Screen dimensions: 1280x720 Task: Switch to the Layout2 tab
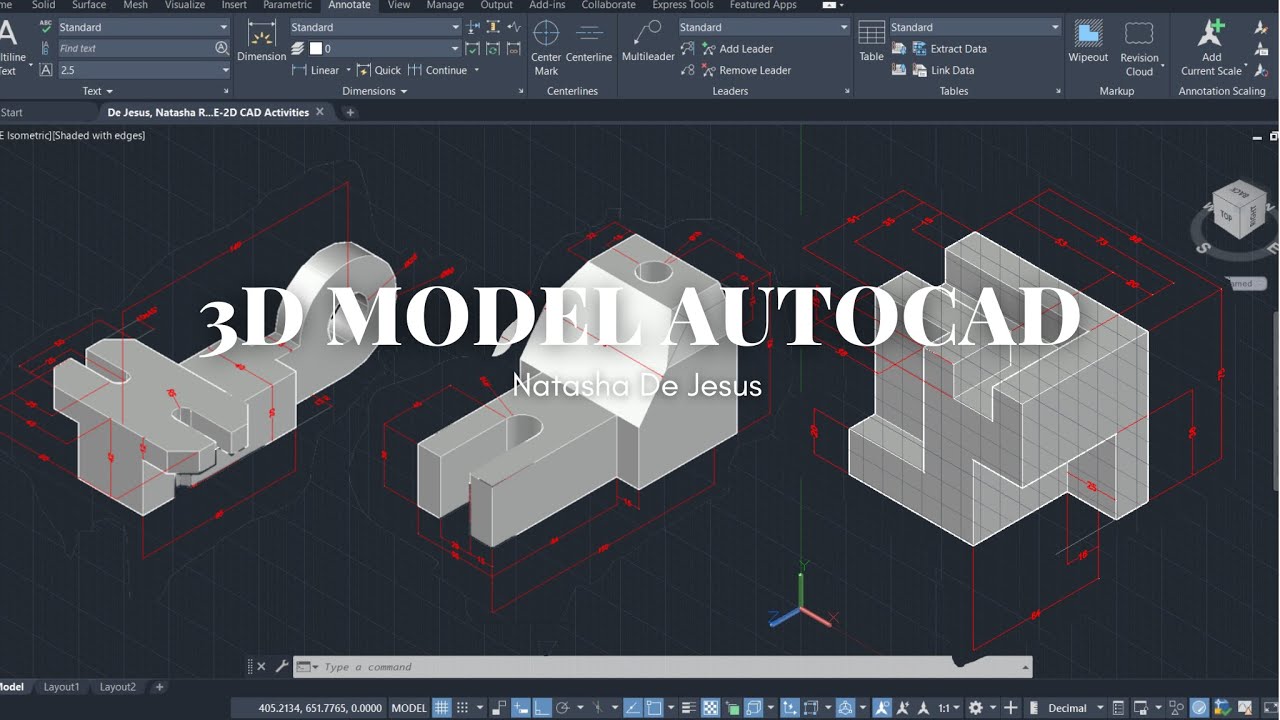coord(117,687)
